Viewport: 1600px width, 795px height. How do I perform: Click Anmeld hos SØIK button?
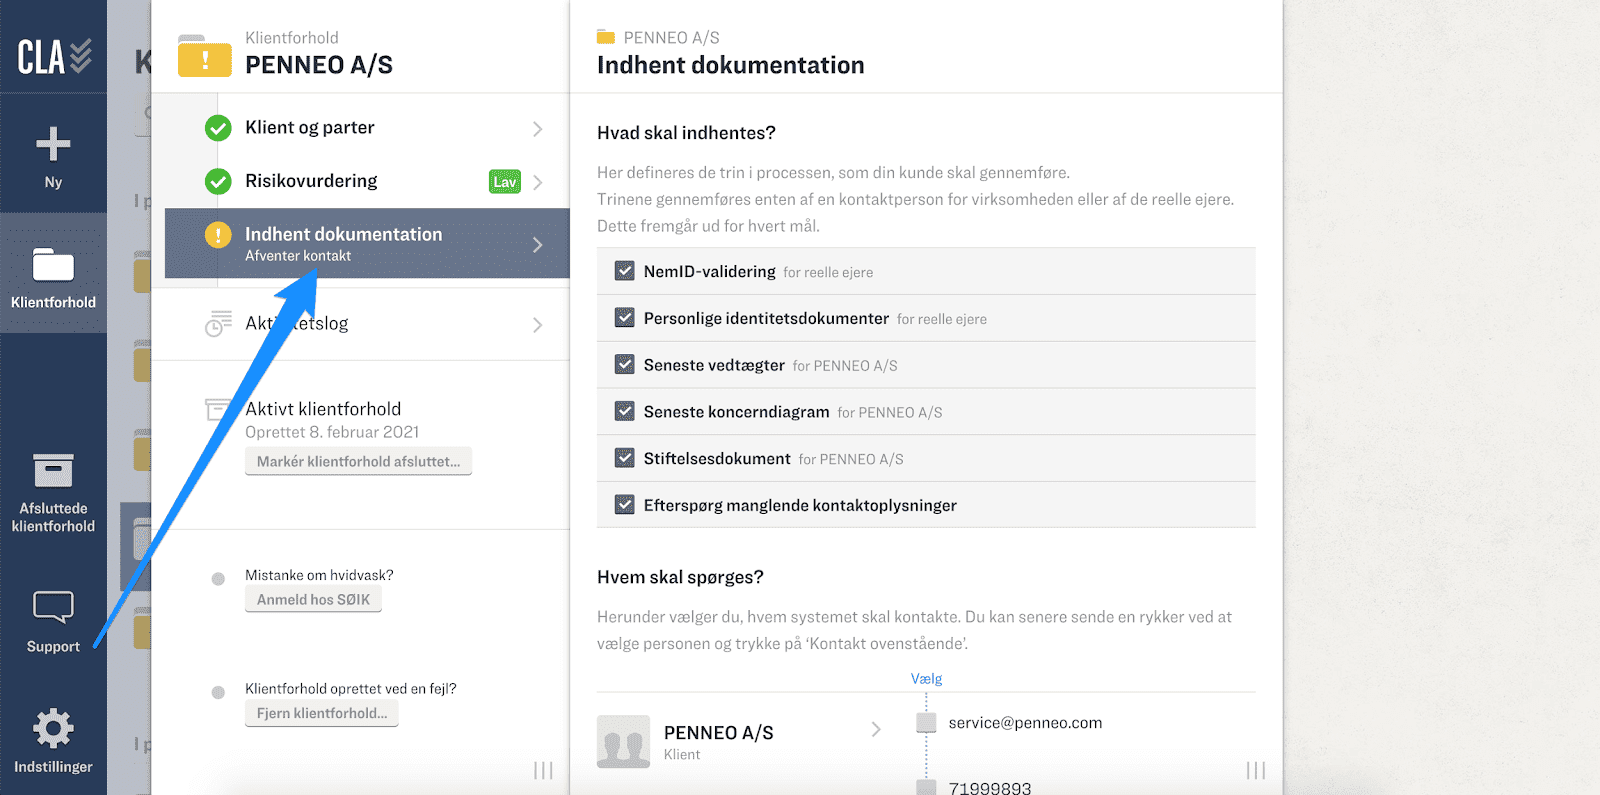point(313,599)
